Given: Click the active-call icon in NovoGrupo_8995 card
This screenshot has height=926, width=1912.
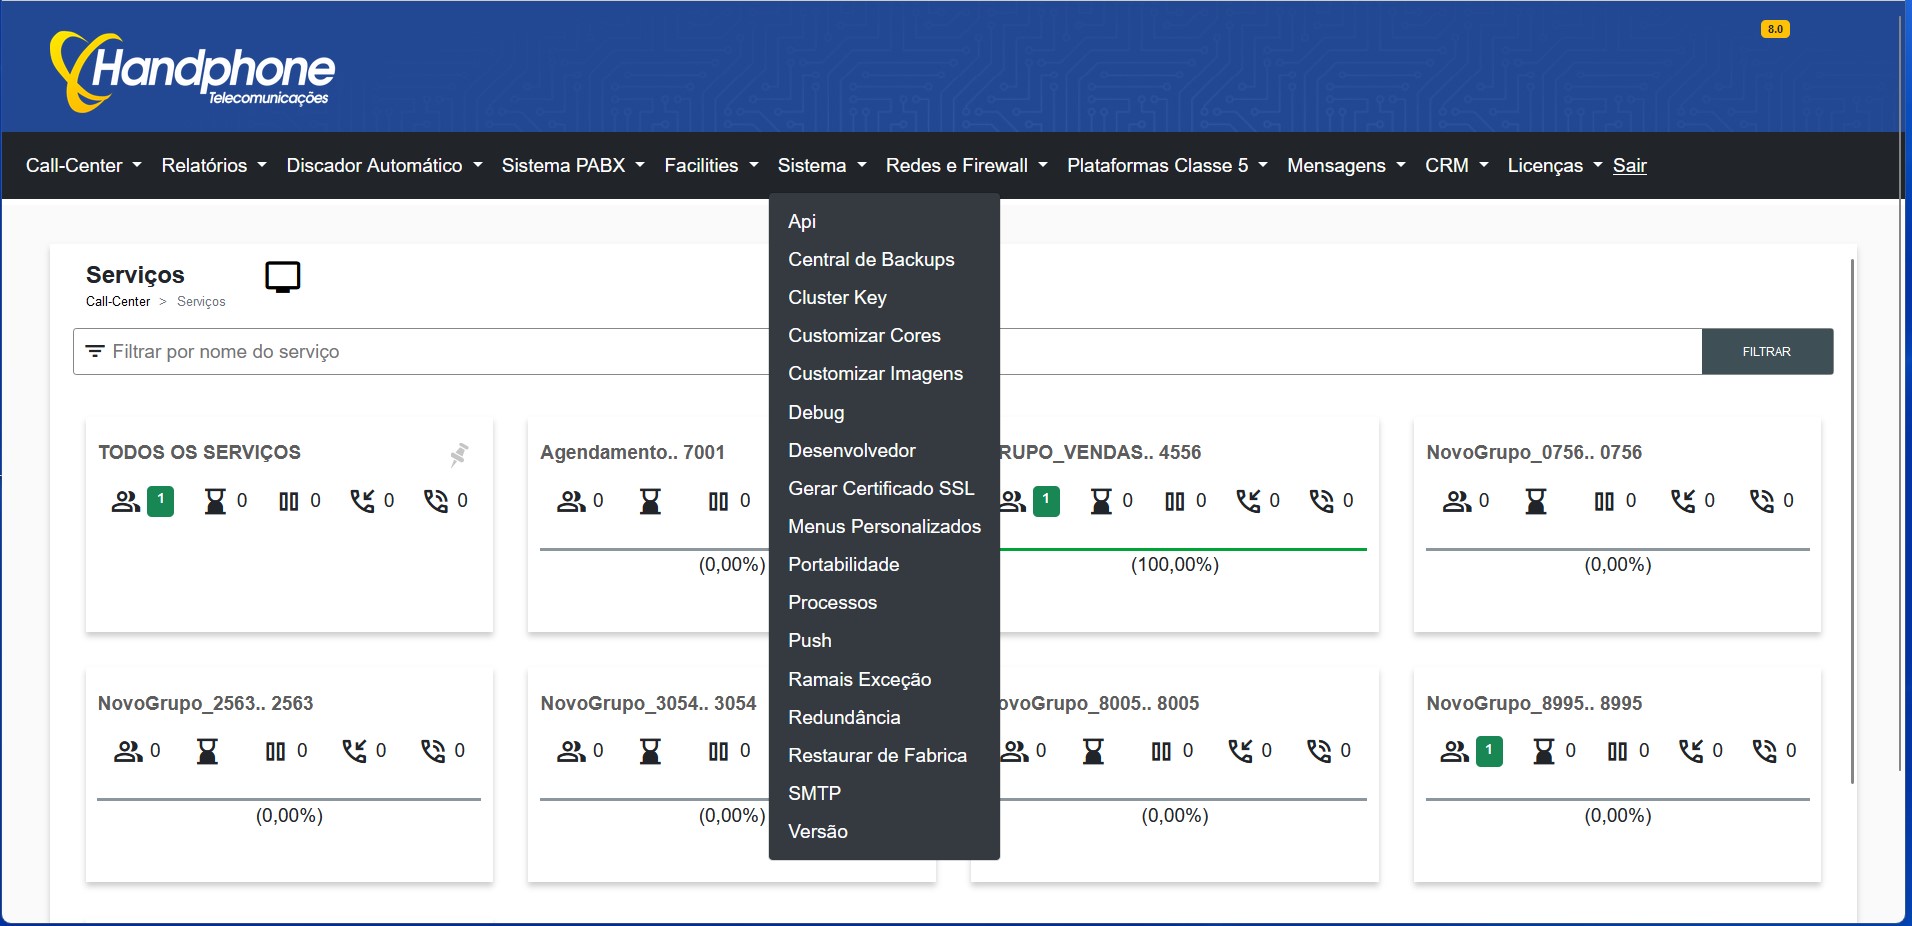Looking at the screenshot, I should (1765, 751).
